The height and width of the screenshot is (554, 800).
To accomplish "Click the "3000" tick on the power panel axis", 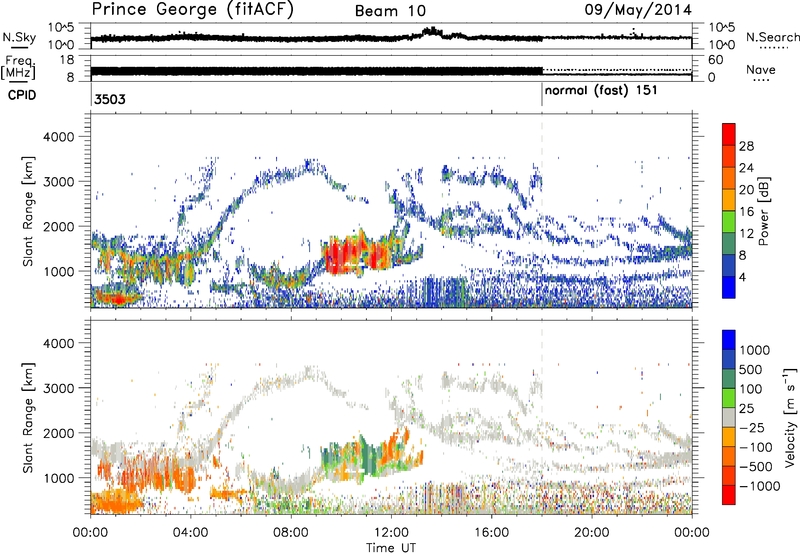I will pyautogui.click(x=58, y=182).
